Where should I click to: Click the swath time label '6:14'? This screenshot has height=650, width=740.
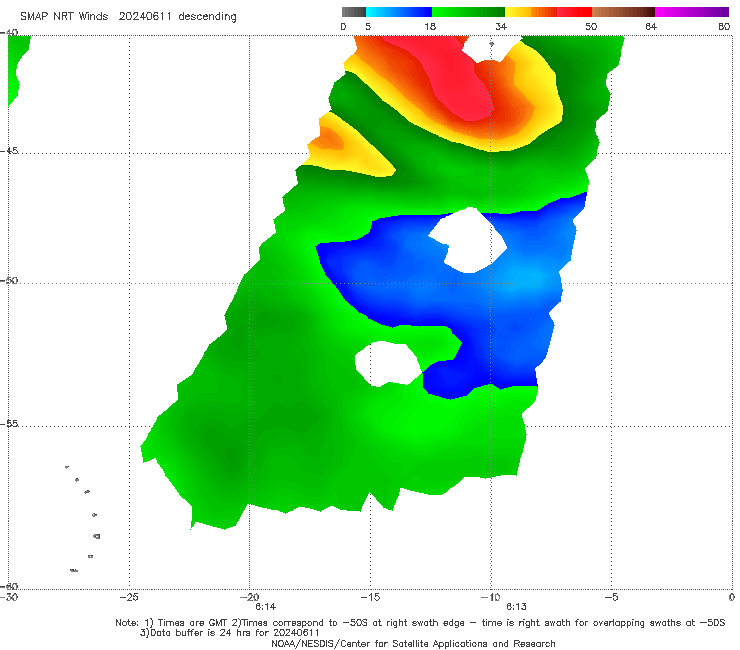[266, 607]
